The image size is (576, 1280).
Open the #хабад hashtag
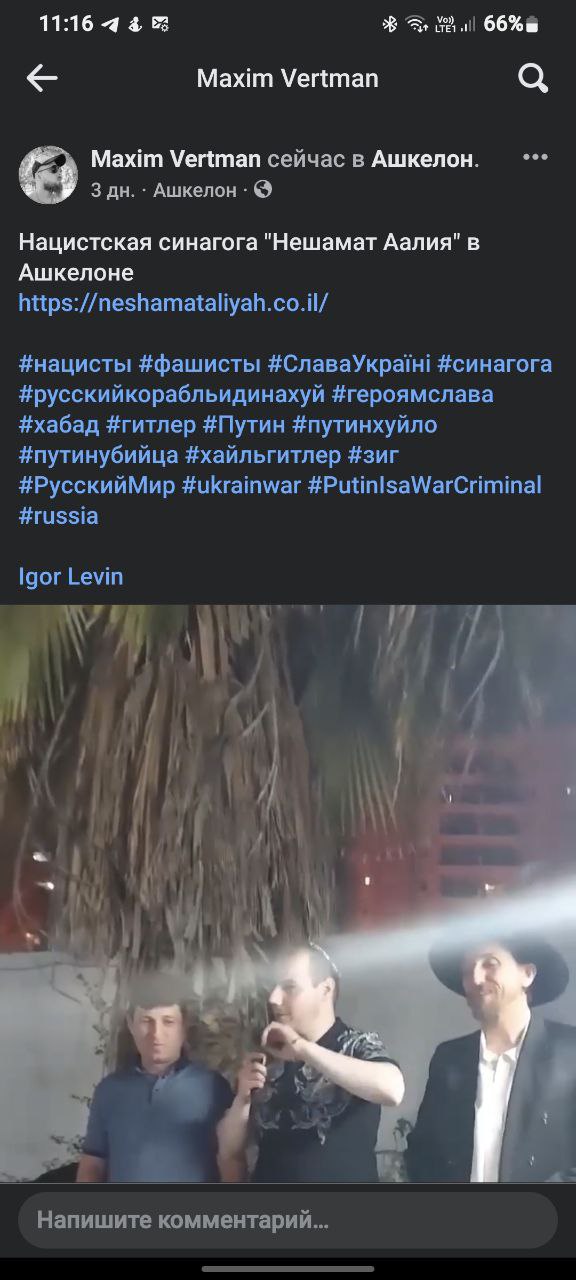(59, 425)
